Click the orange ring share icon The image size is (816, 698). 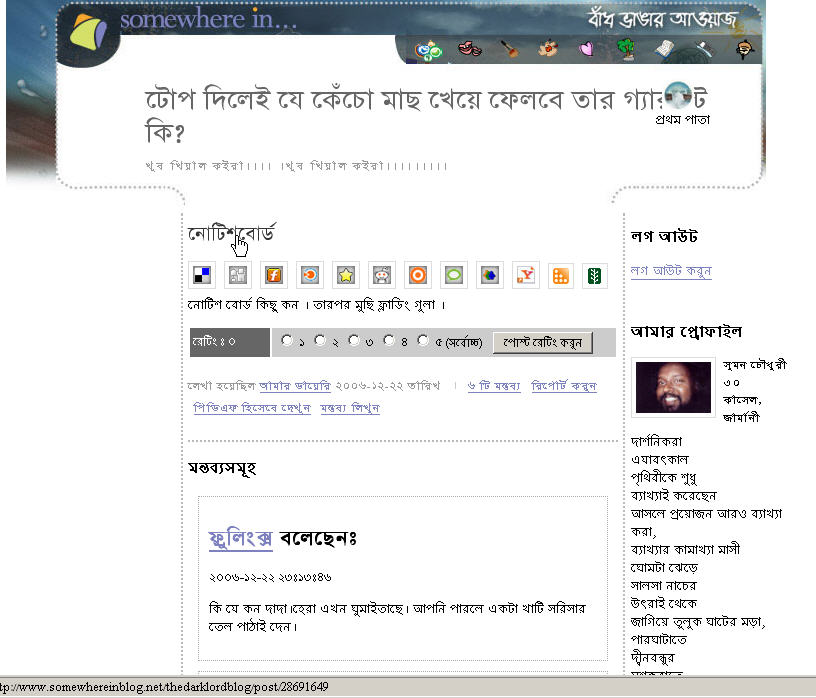(x=417, y=275)
